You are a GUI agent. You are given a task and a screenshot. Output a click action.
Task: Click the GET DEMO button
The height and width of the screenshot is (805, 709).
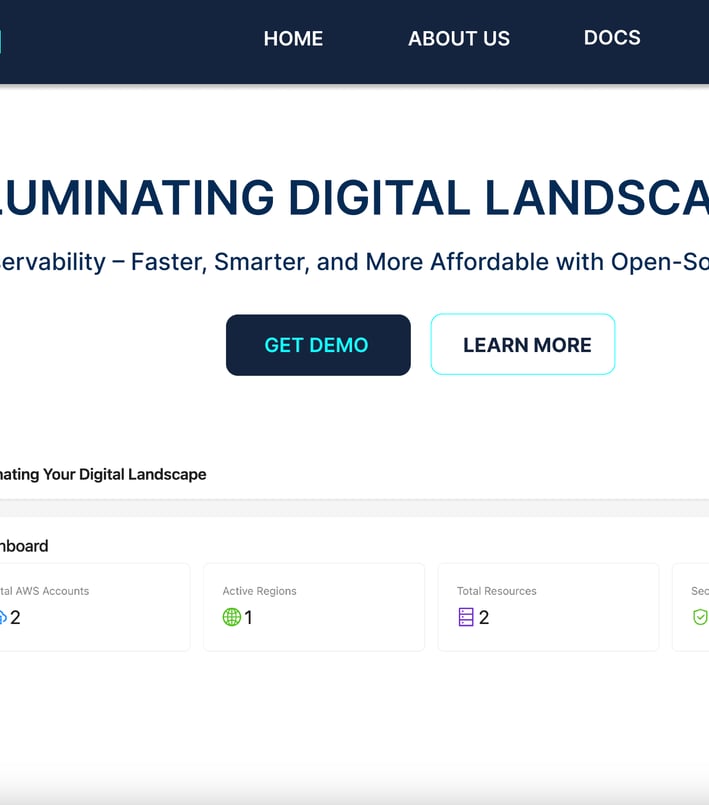tap(318, 345)
